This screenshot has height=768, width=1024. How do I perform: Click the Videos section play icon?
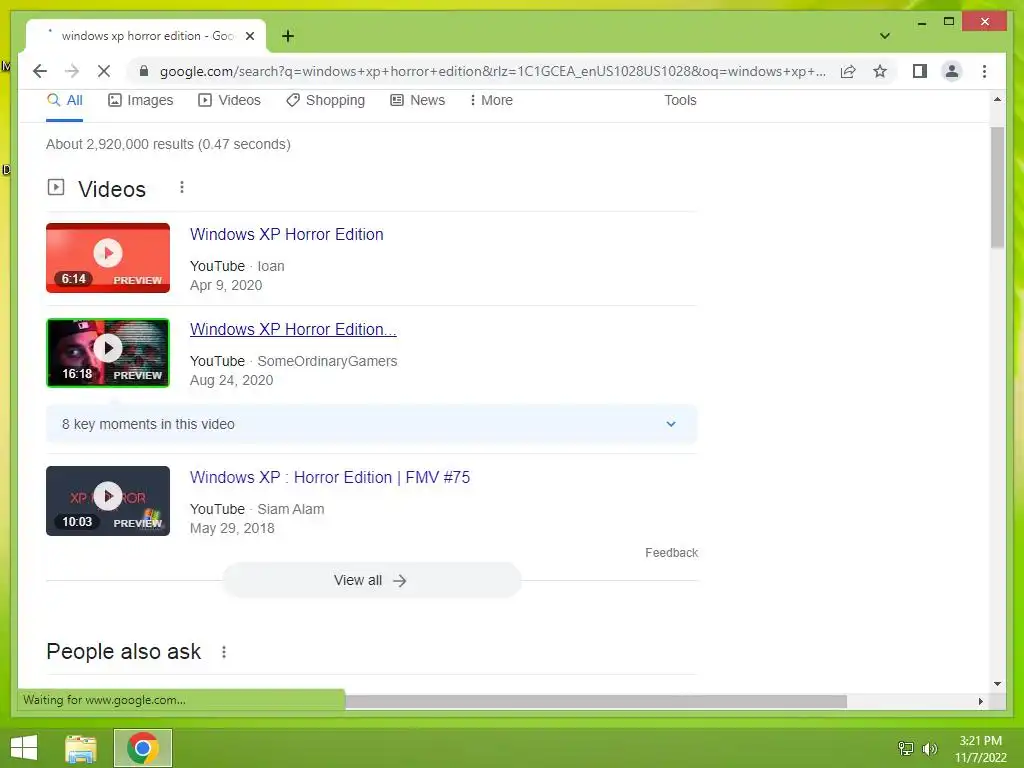point(56,187)
